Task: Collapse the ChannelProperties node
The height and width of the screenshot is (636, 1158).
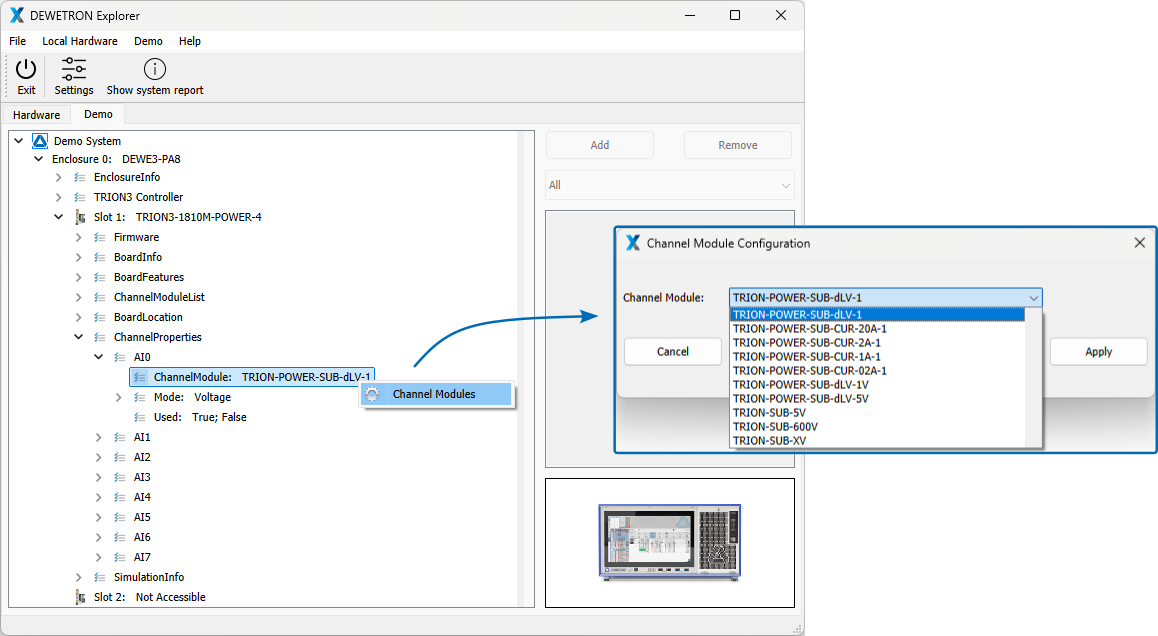Action: pyautogui.click(x=78, y=337)
